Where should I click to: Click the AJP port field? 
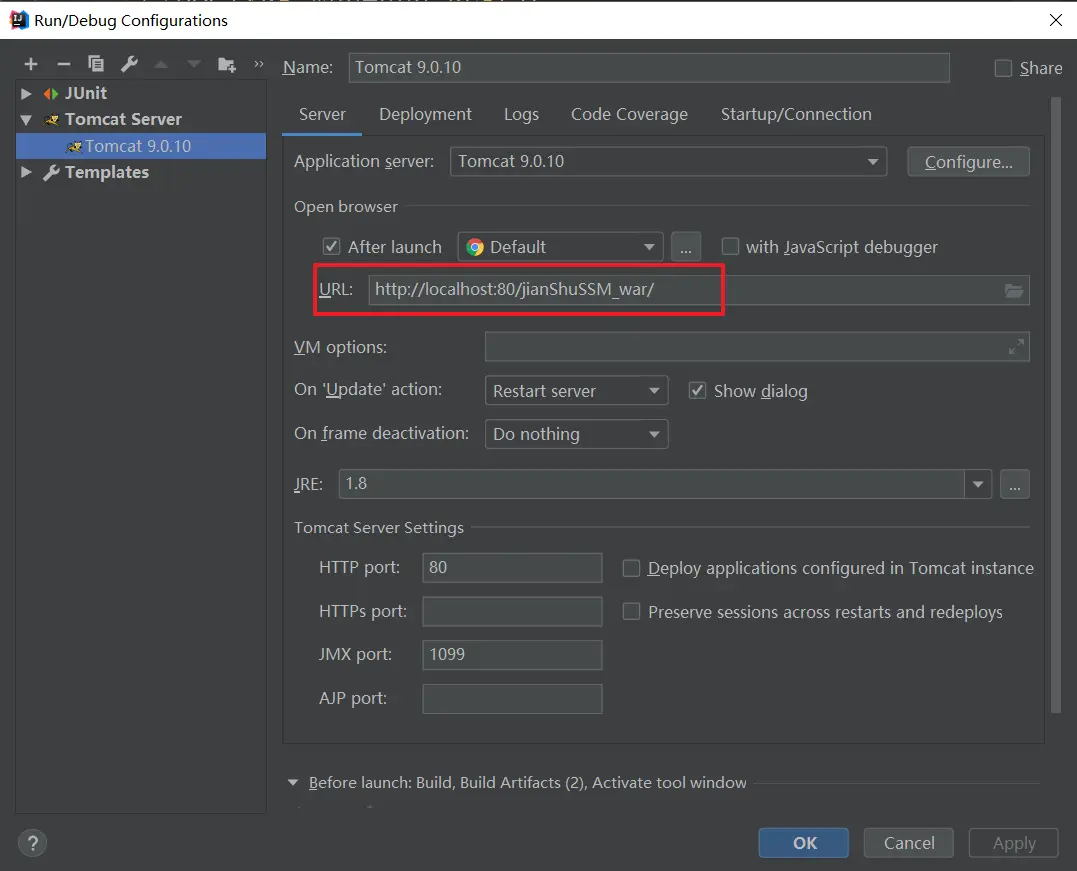pos(512,699)
